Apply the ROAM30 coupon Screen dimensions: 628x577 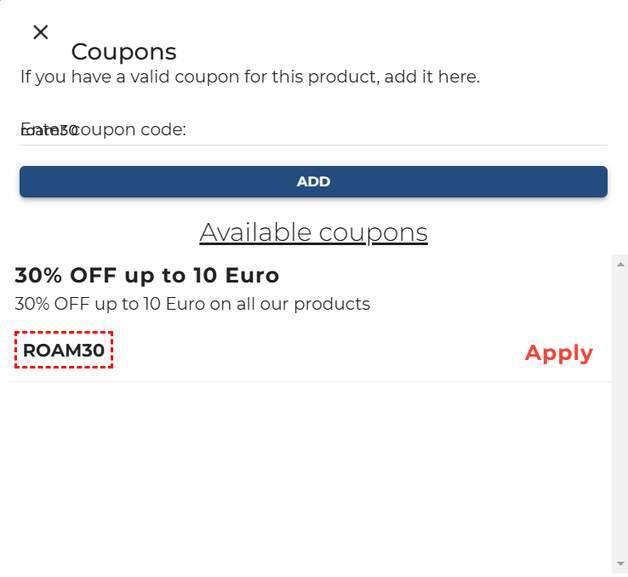pos(558,353)
